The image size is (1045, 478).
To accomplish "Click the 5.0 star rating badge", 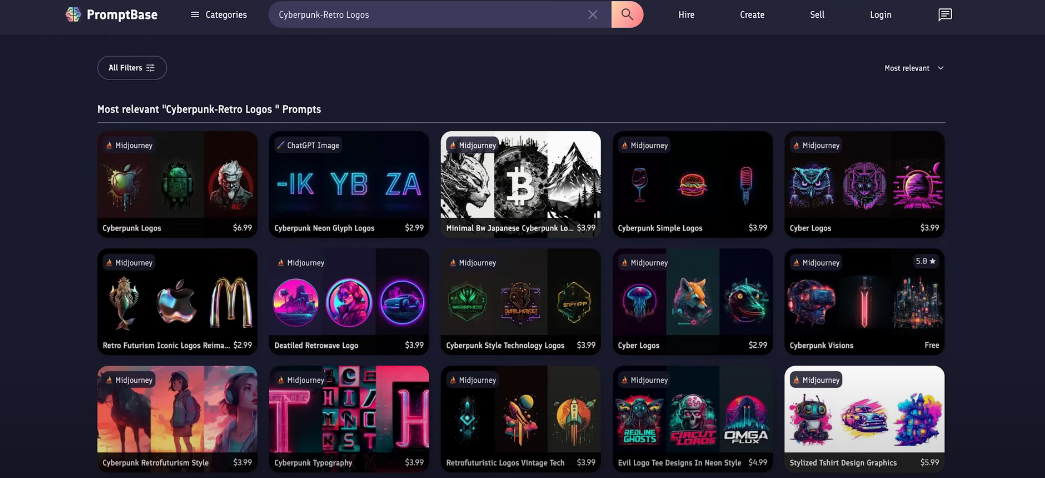I will pyautogui.click(x=926, y=261).
